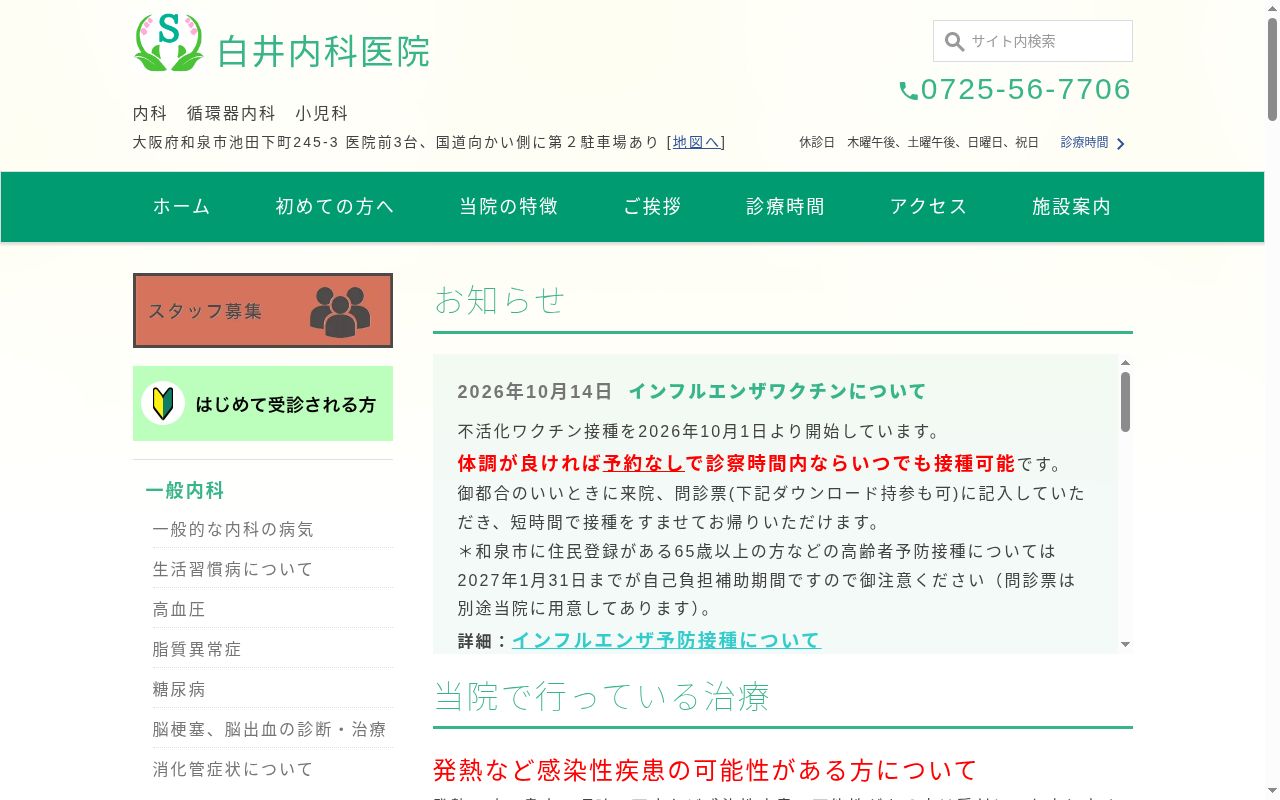Open 生活習慣病について sidebar link
Screen dimensions: 1280x800
click(233, 569)
